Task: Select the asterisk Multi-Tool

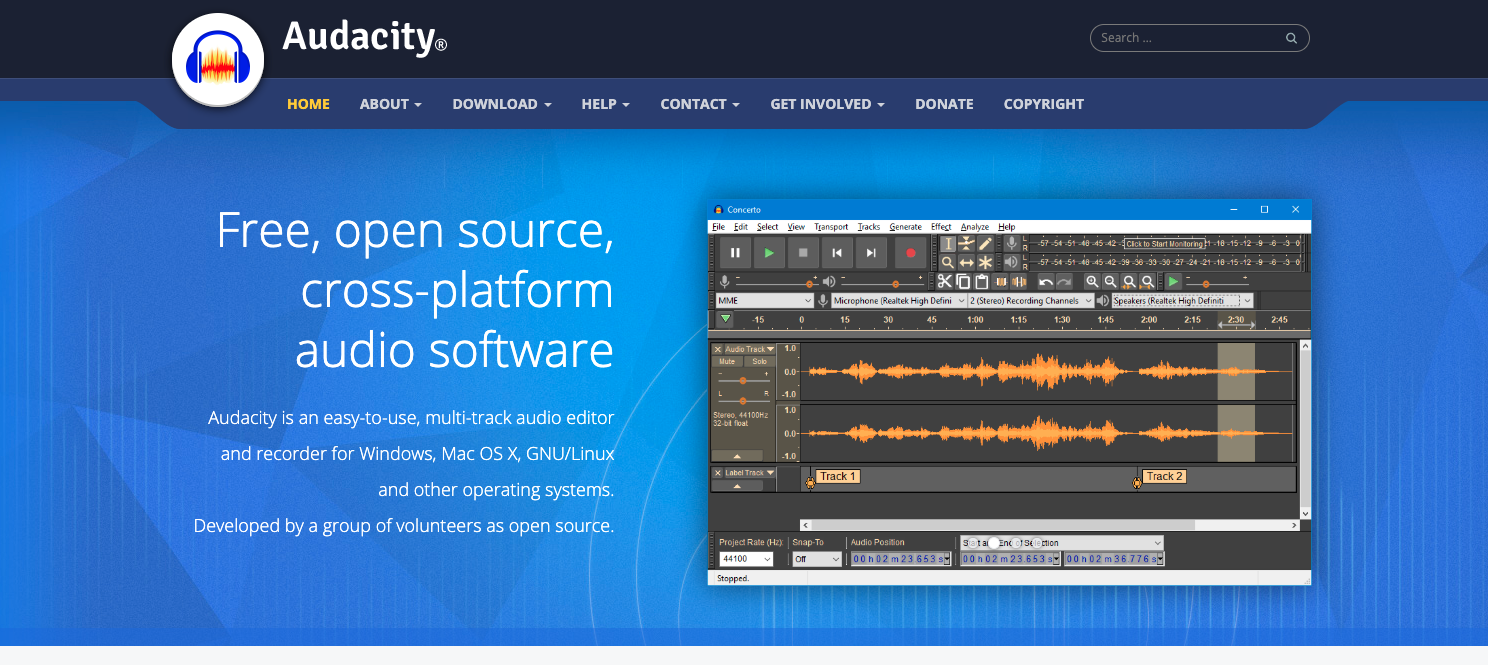Action: tap(985, 262)
